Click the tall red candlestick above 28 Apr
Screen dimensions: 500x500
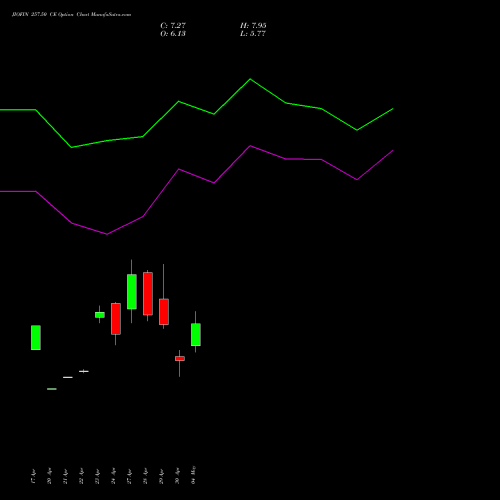tap(148, 294)
